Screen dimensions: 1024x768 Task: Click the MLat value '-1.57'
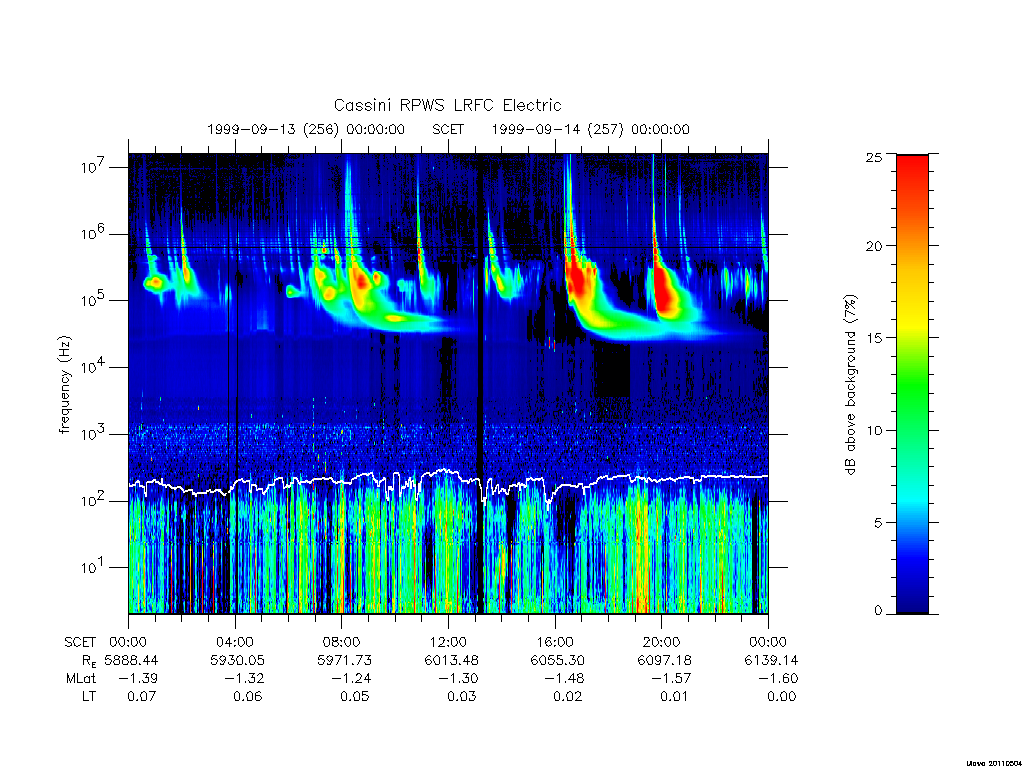[671, 679]
